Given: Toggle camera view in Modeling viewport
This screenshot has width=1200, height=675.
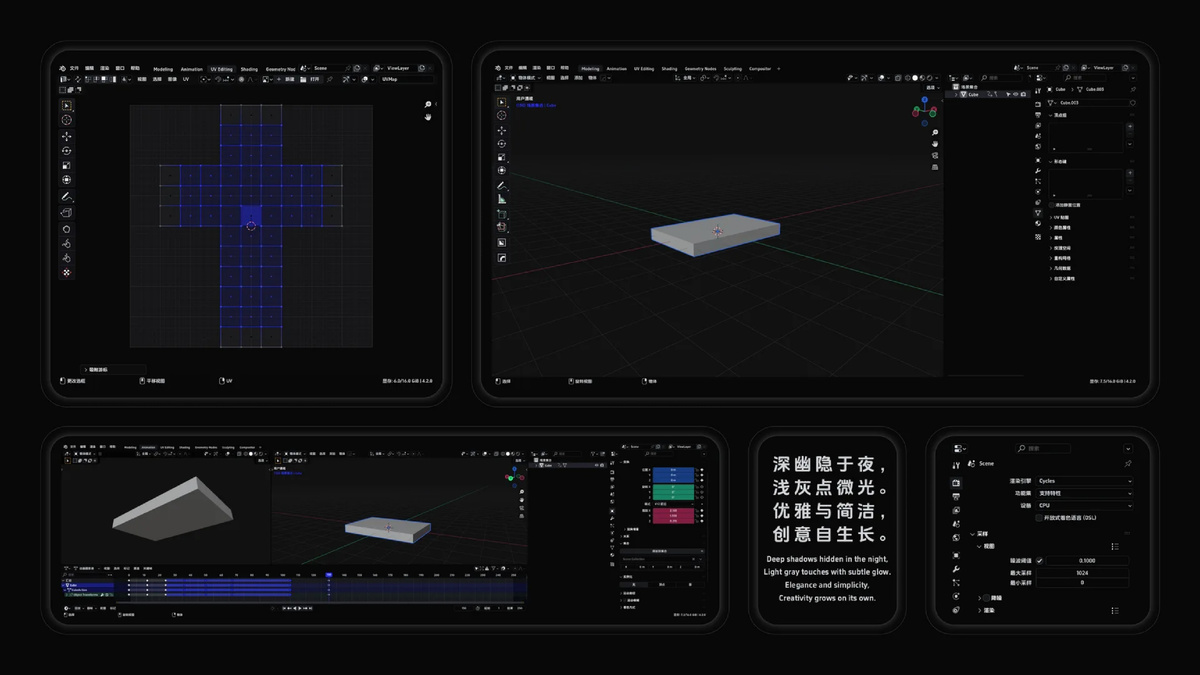Looking at the screenshot, I should 935,155.
